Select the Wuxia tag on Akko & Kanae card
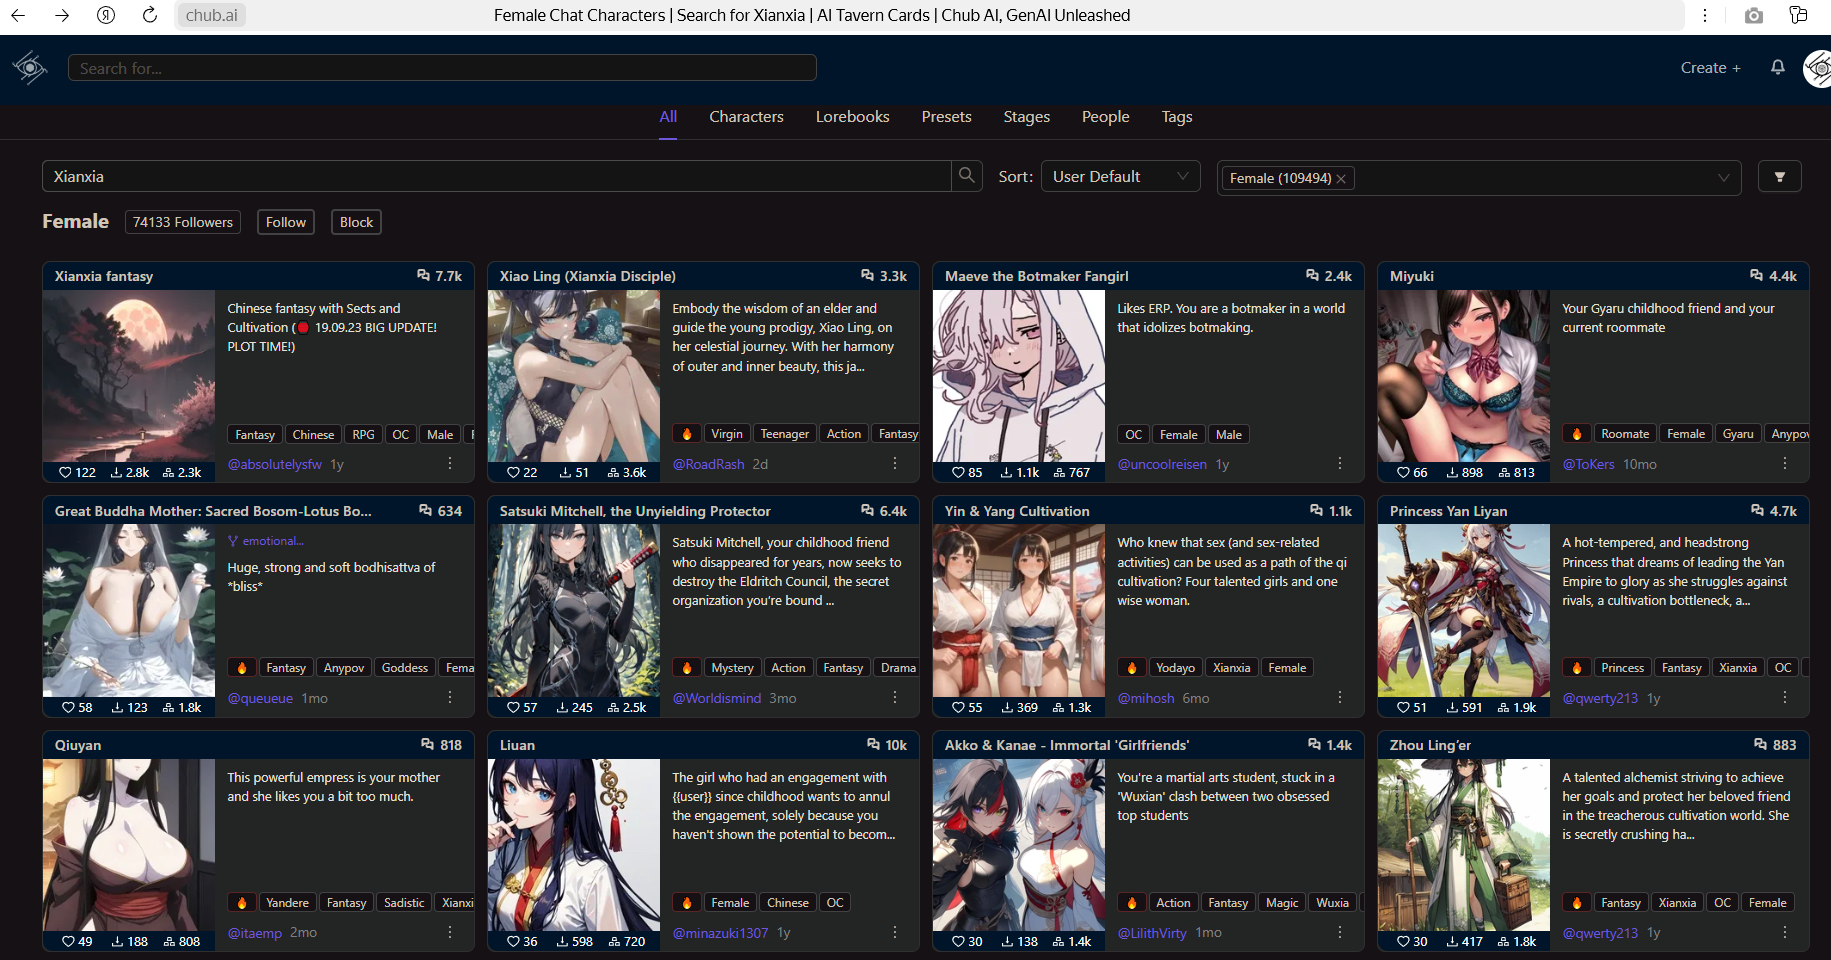 coord(1332,903)
